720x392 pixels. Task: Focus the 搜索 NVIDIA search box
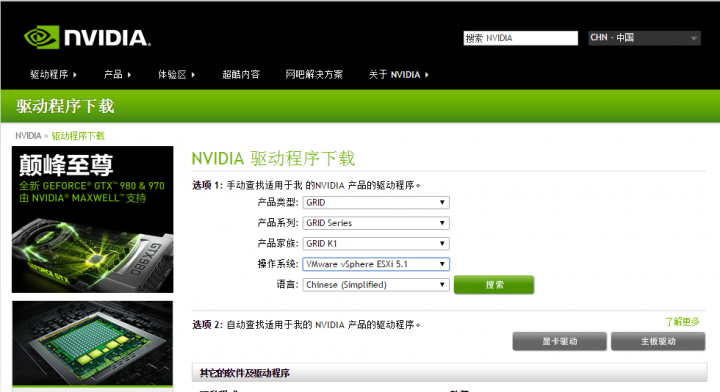click(520, 38)
